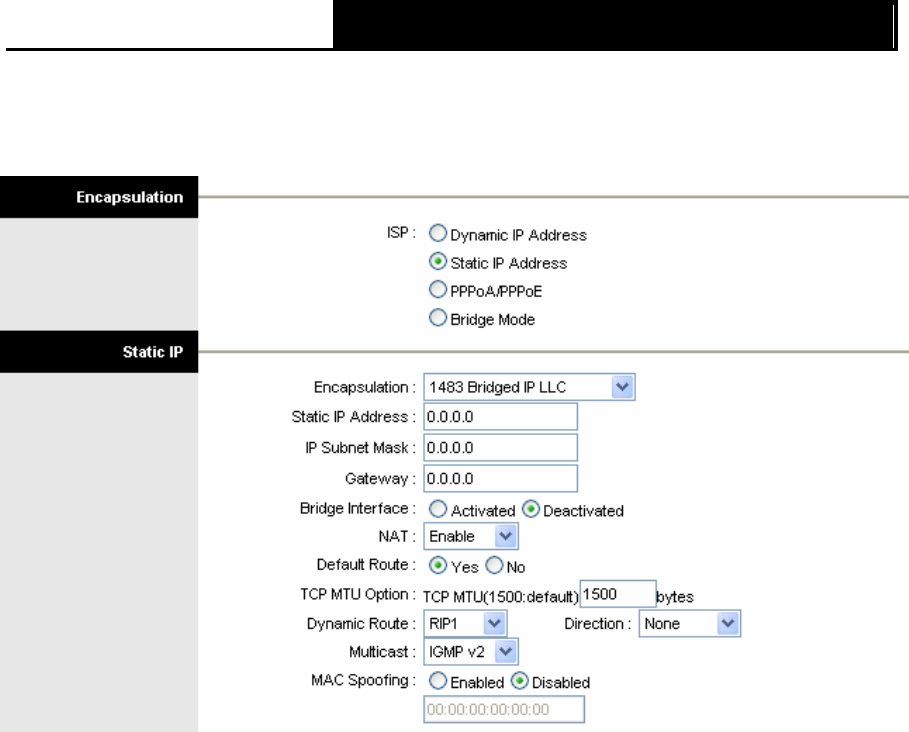Open the Dynamic Route RIP1 dropdown
The width and height of the screenshot is (909, 732).
tap(465, 624)
